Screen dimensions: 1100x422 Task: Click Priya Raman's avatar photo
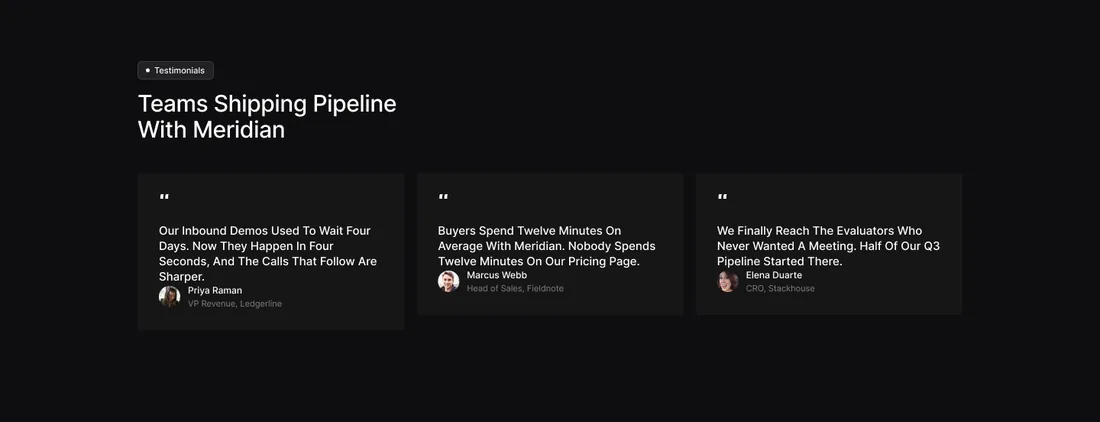(169, 297)
